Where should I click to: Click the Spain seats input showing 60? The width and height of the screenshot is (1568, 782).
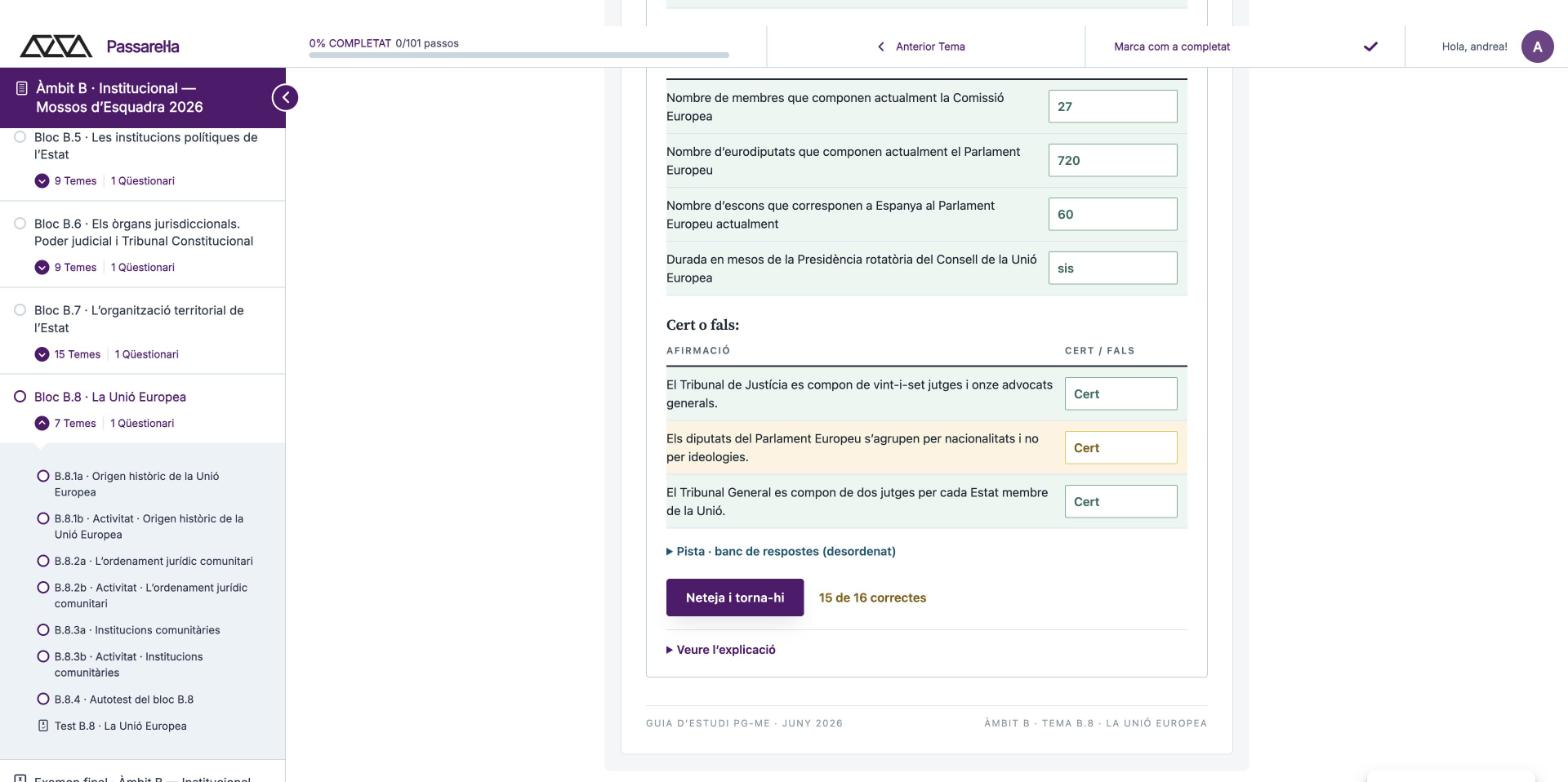pos(1113,214)
